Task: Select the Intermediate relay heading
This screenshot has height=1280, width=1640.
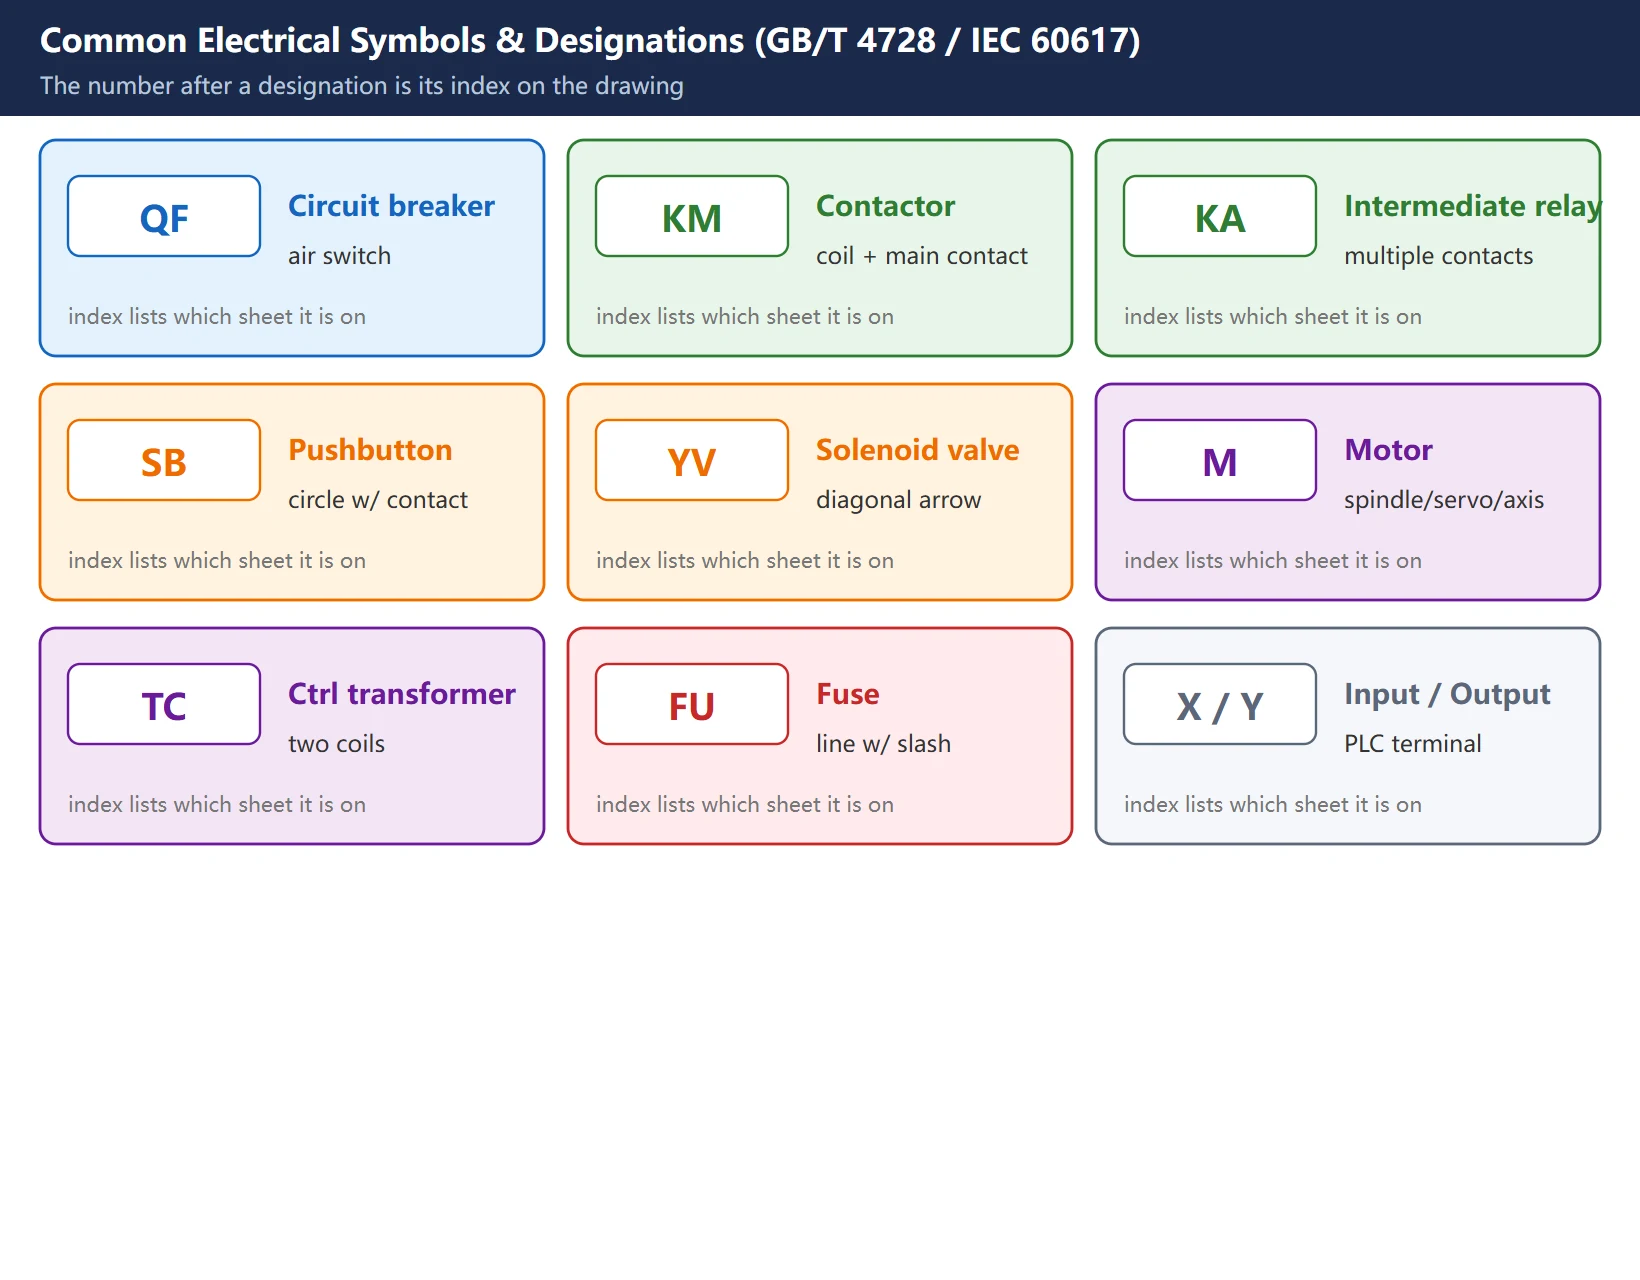Action: (1473, 206)
